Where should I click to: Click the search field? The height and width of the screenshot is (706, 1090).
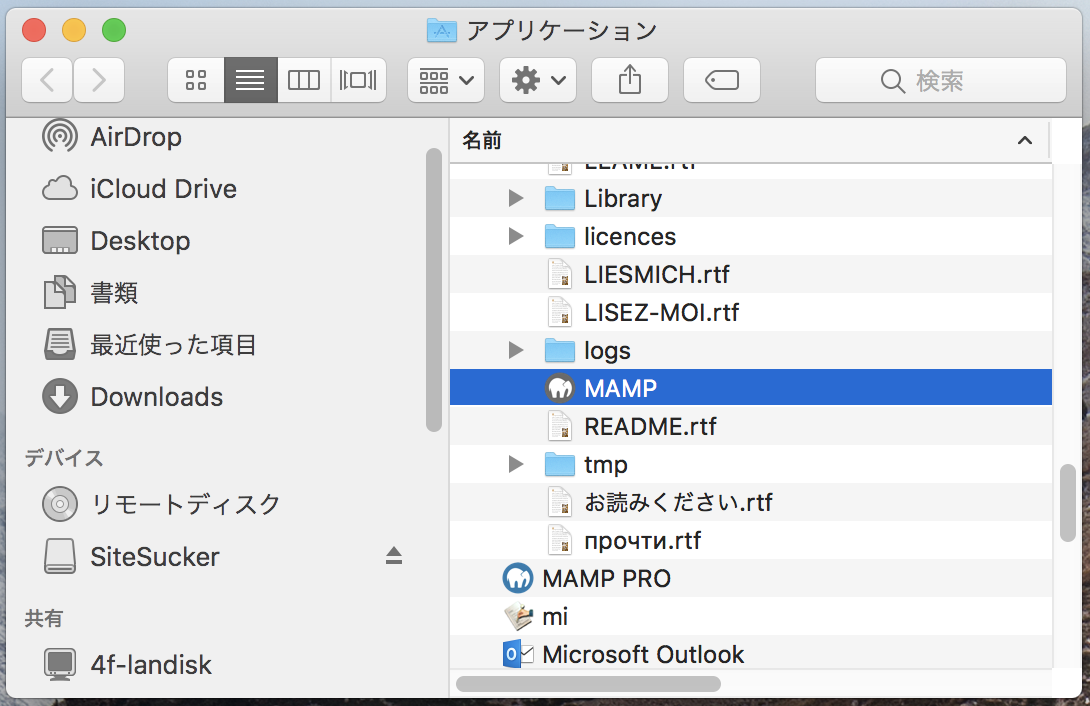940,80
